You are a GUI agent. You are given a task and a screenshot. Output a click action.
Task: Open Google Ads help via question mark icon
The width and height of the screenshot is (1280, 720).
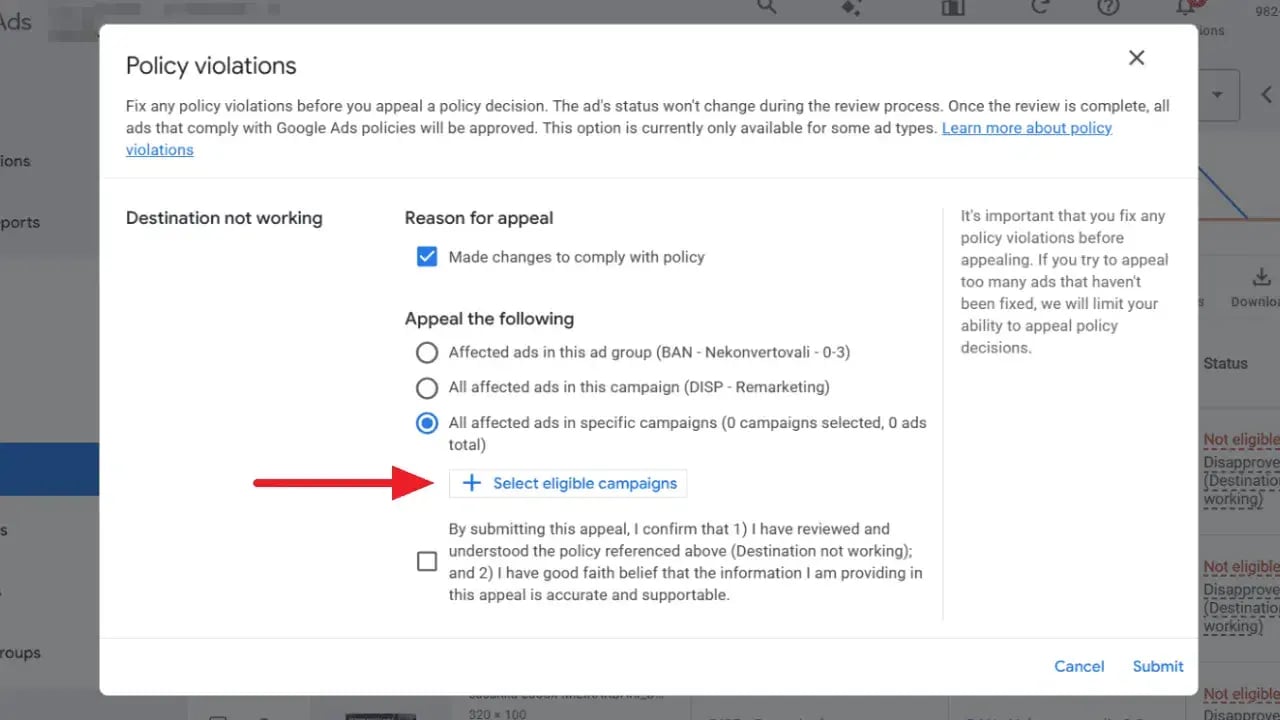click(1108, 7)
